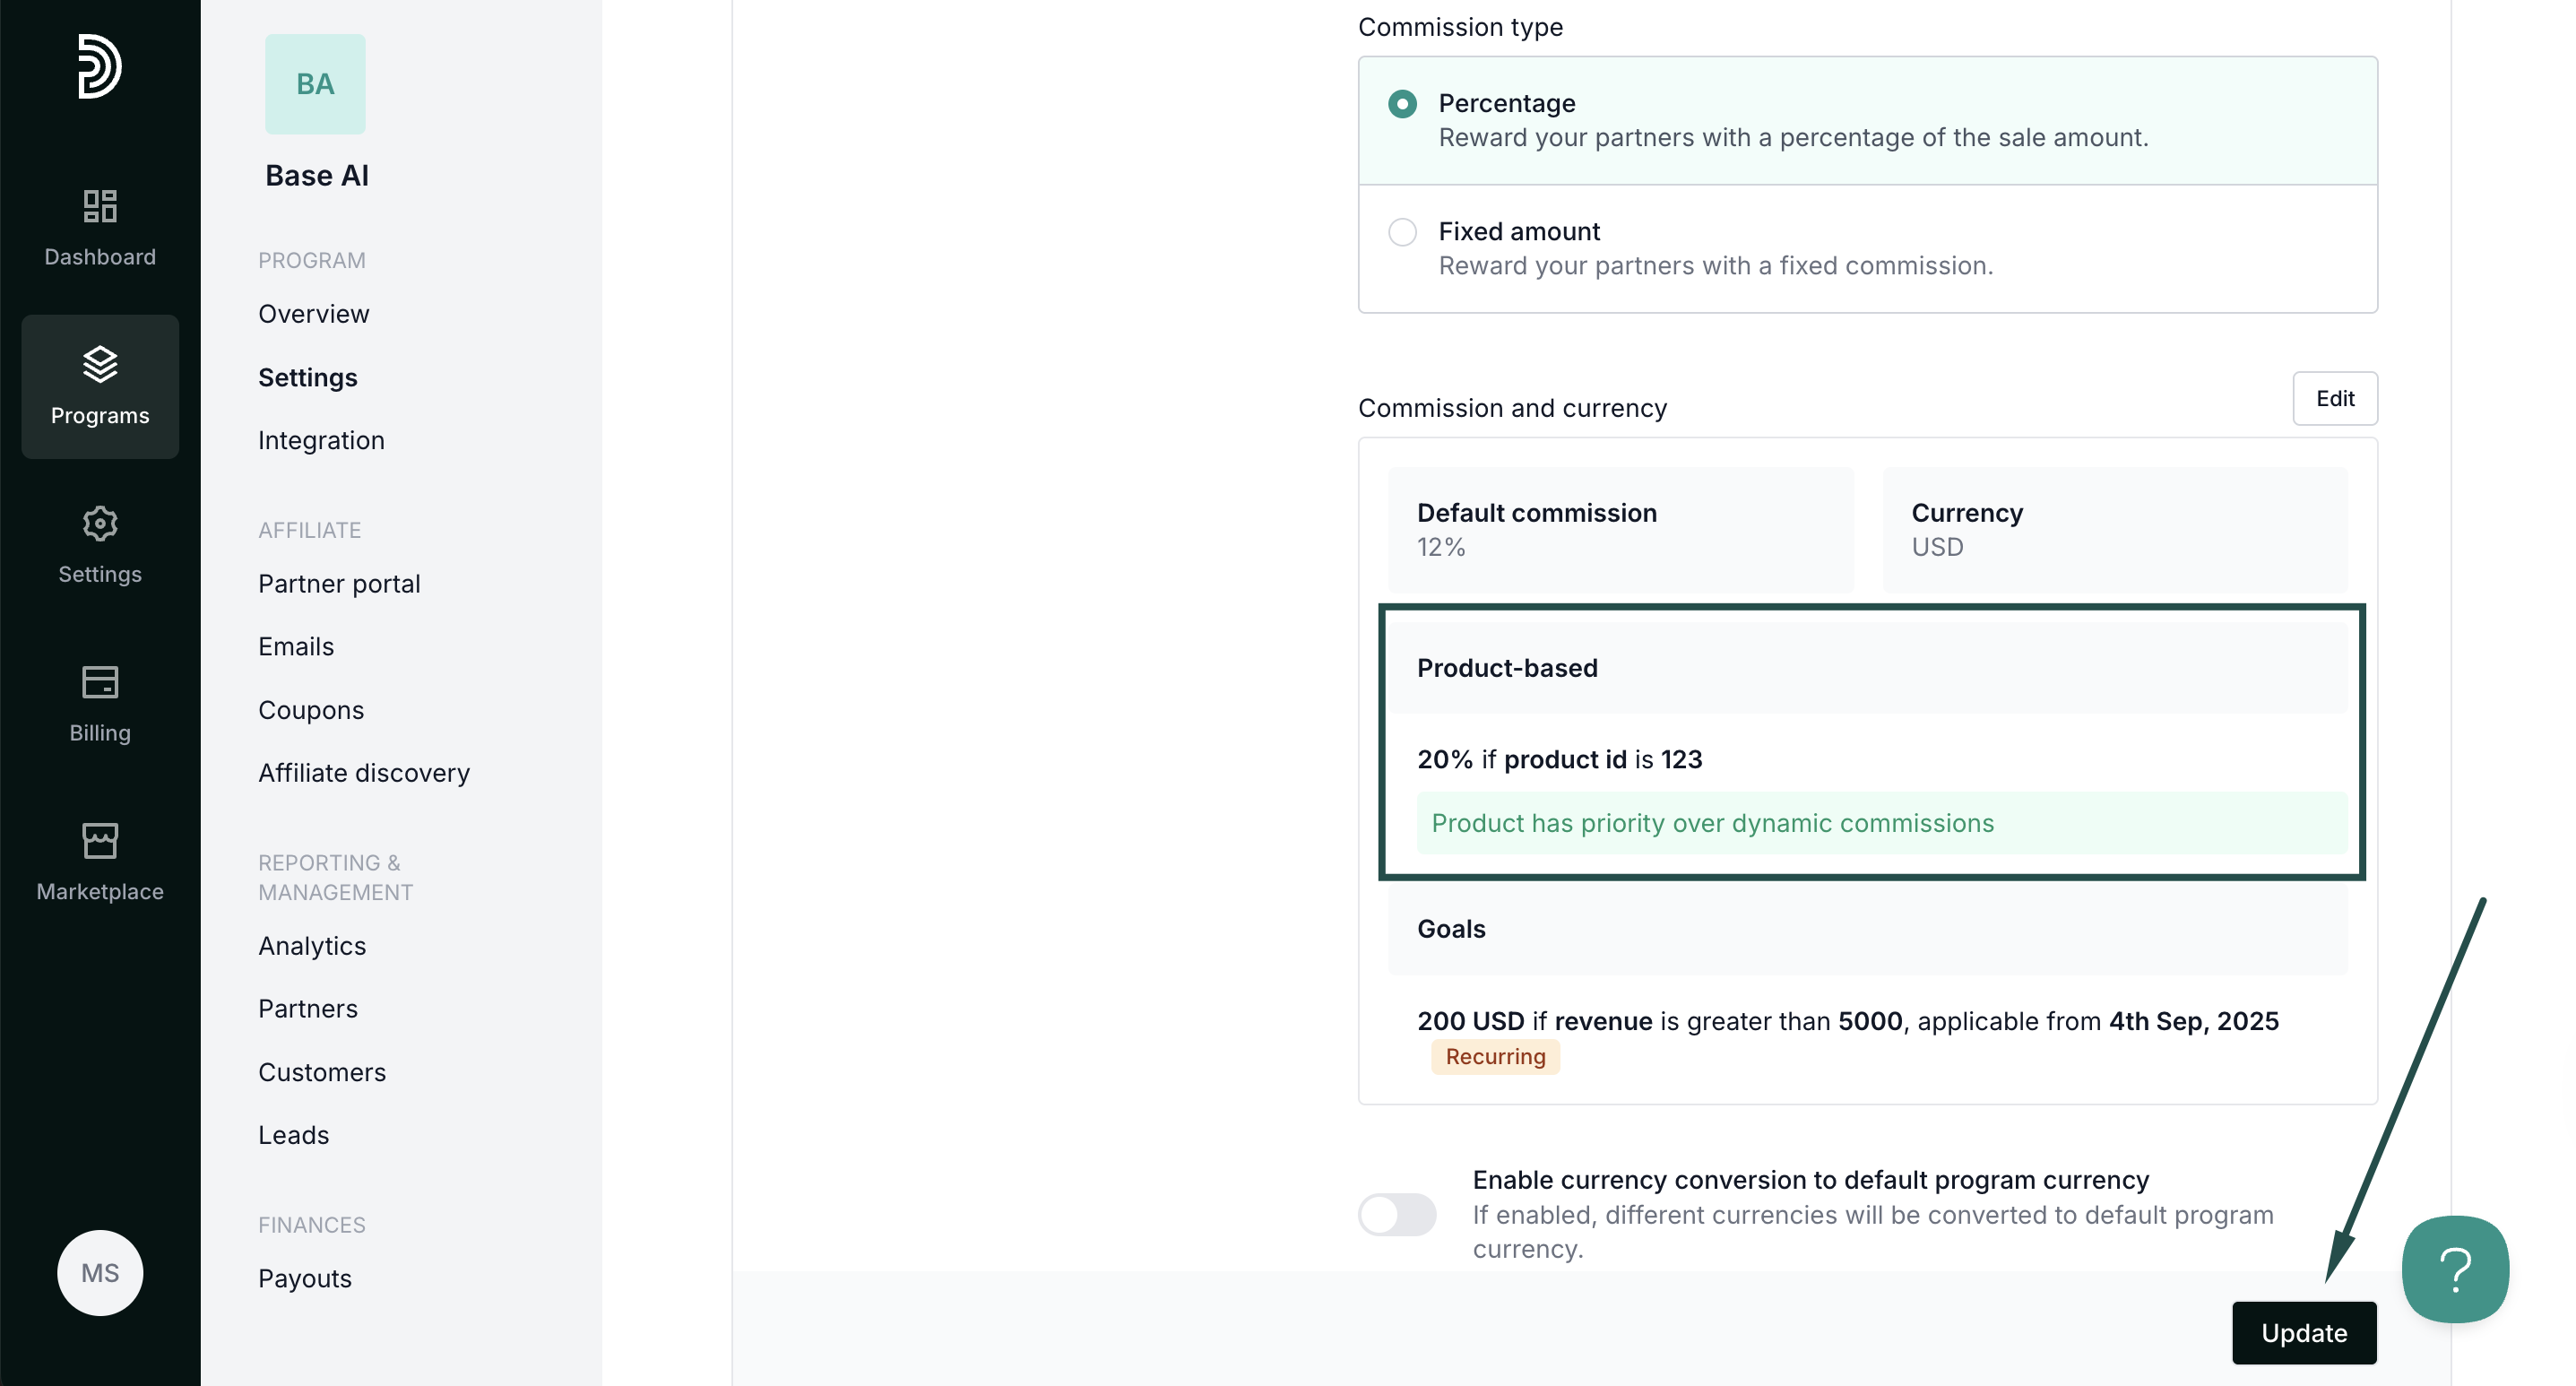2576x1386 pixels.
Task: Click the BA program avatar
Action: pos(315,84)
